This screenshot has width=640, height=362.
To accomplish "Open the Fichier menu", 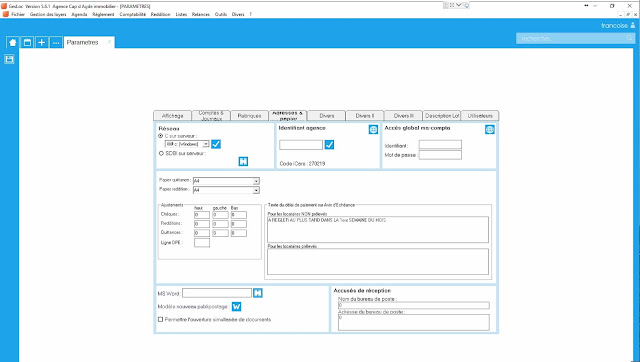I will coord(18,14).
